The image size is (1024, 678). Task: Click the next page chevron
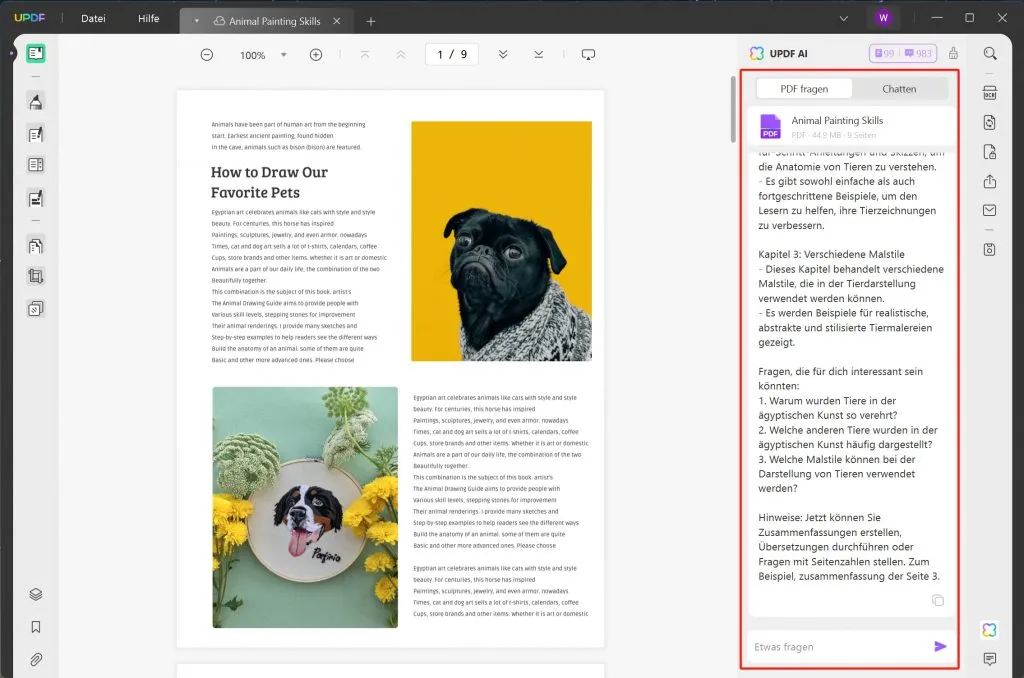click(x=503, y=55)
